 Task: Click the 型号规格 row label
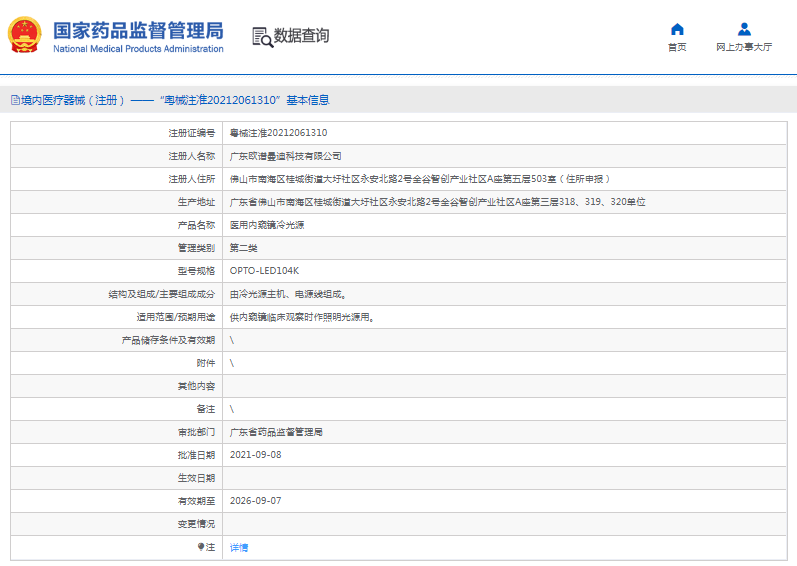pyautogui.click(x=196, y=271)
